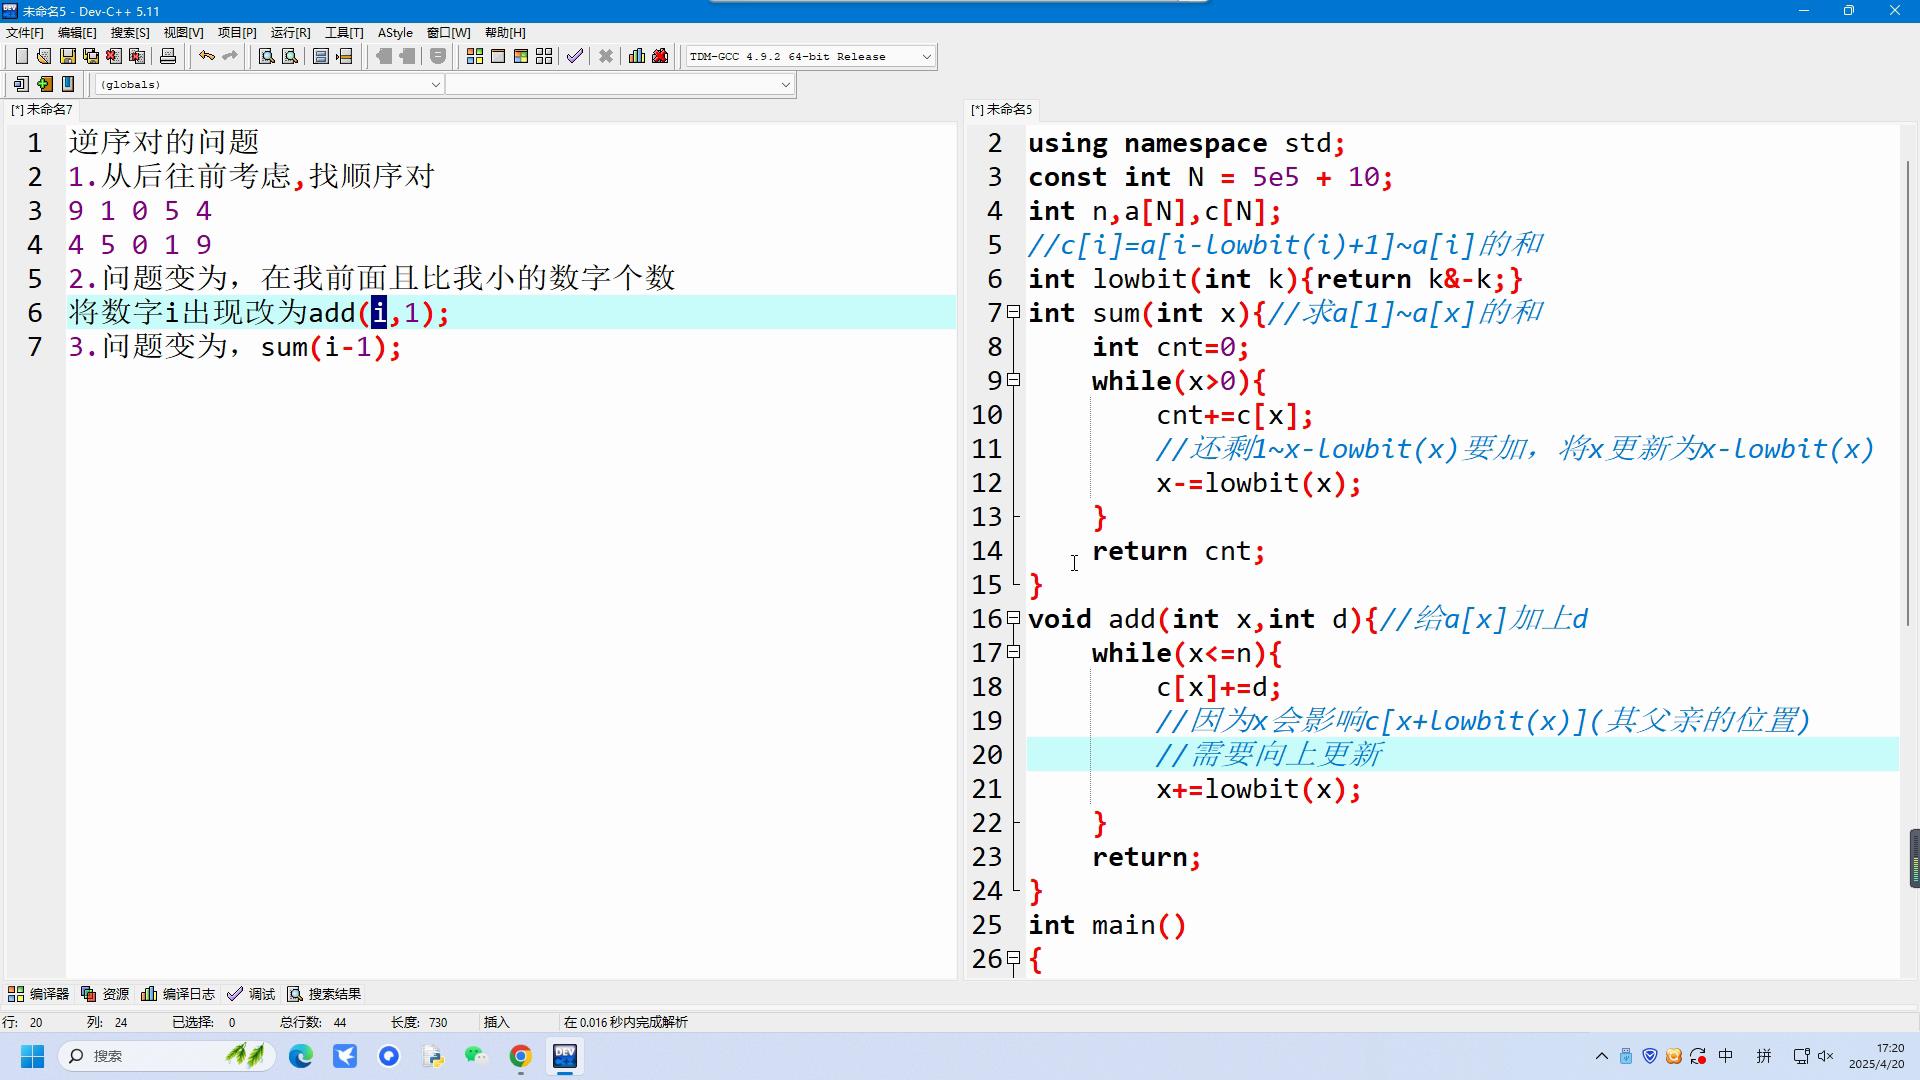Screen dimensions: 1920x1080
Task: Open the 运行[R] menu
Action: pyautogui.click(x=290, y=33)
